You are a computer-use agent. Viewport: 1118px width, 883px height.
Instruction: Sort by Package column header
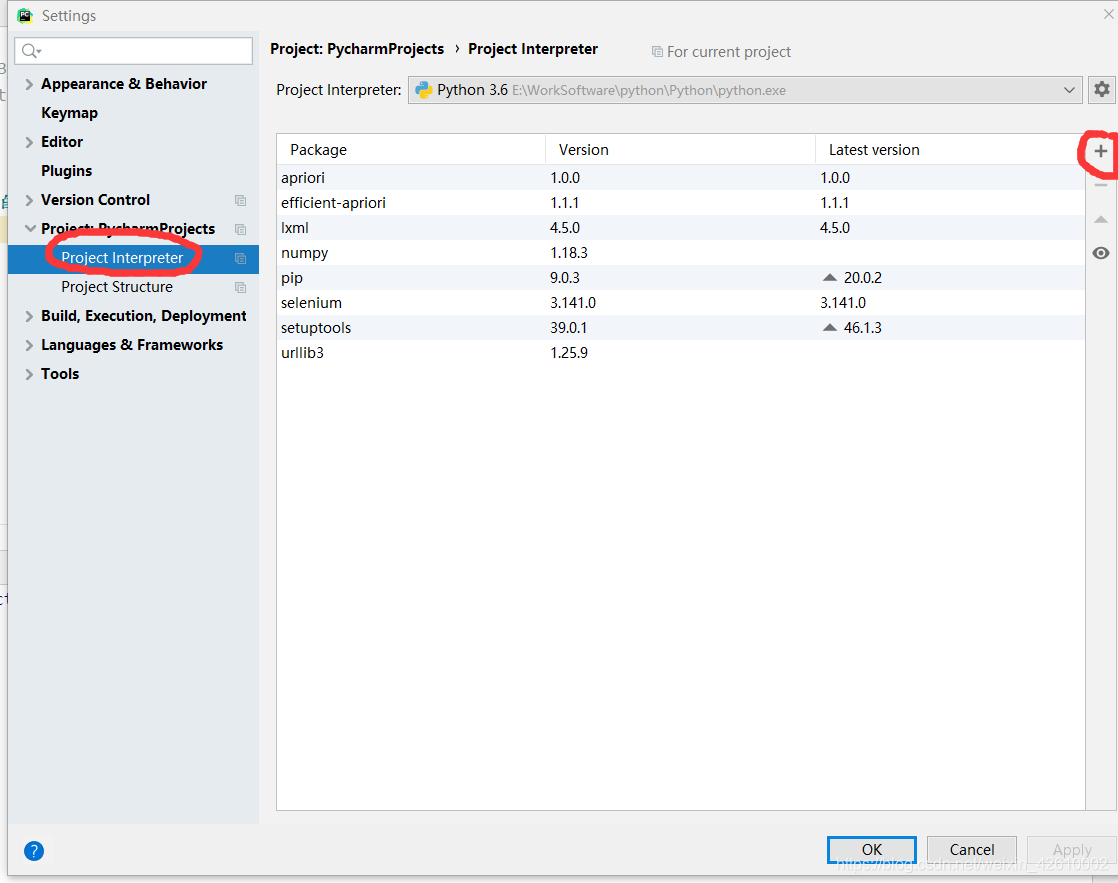[411, 150]
